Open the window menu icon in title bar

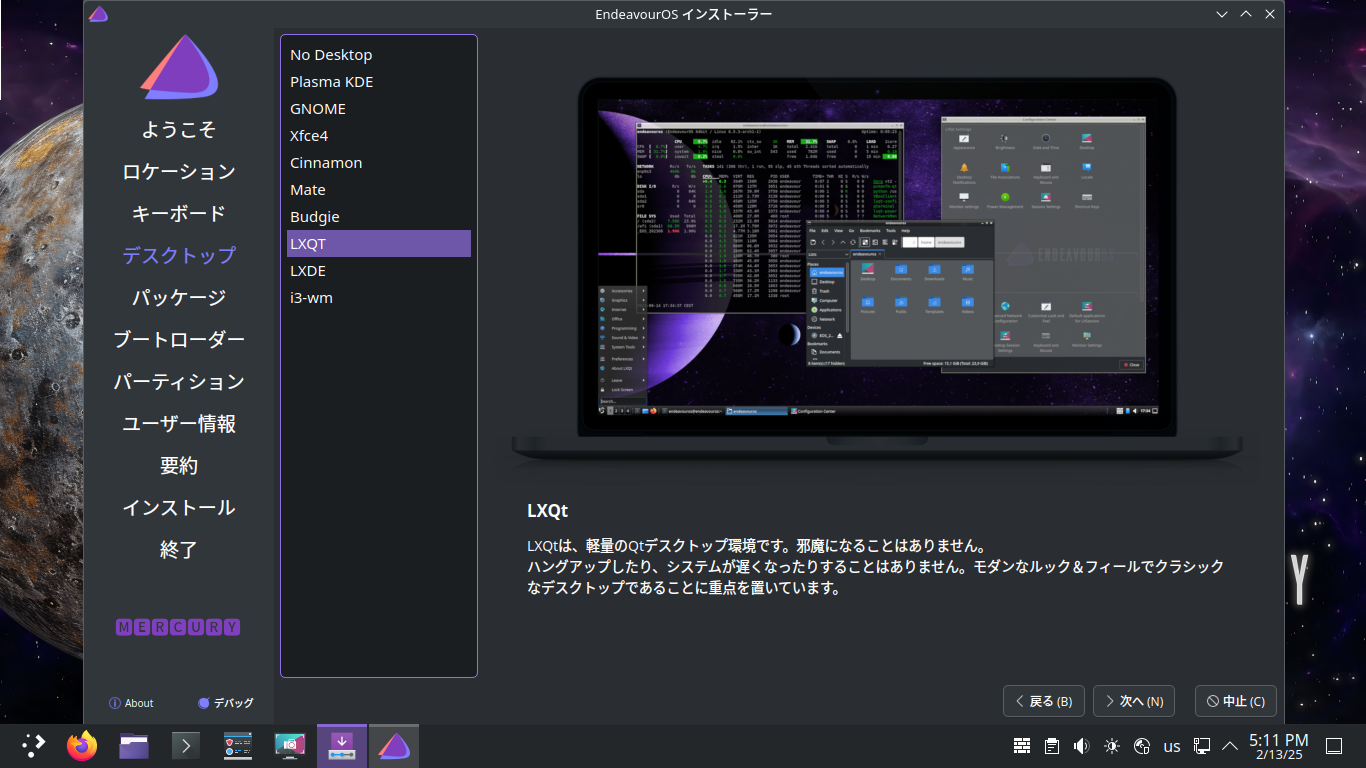(98, 14)
